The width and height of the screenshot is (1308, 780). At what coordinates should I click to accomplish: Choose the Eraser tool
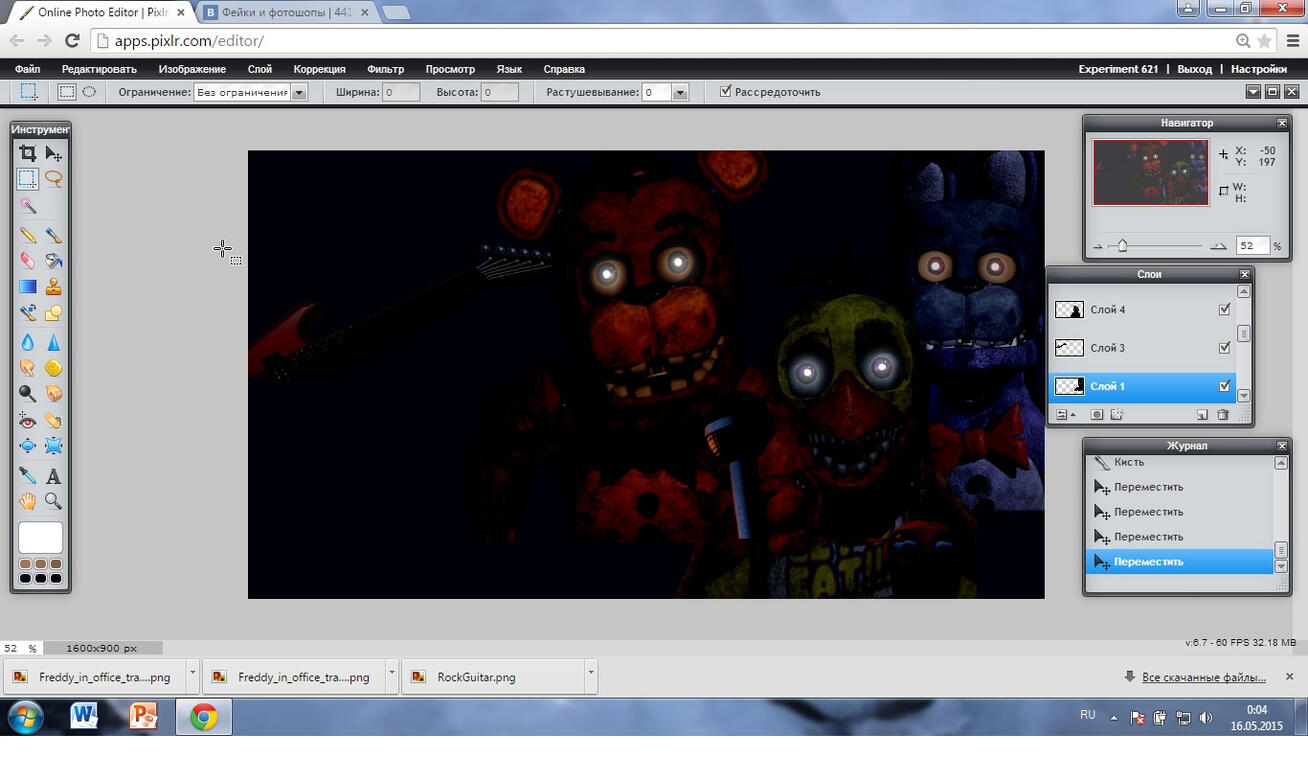click(28, 260)
